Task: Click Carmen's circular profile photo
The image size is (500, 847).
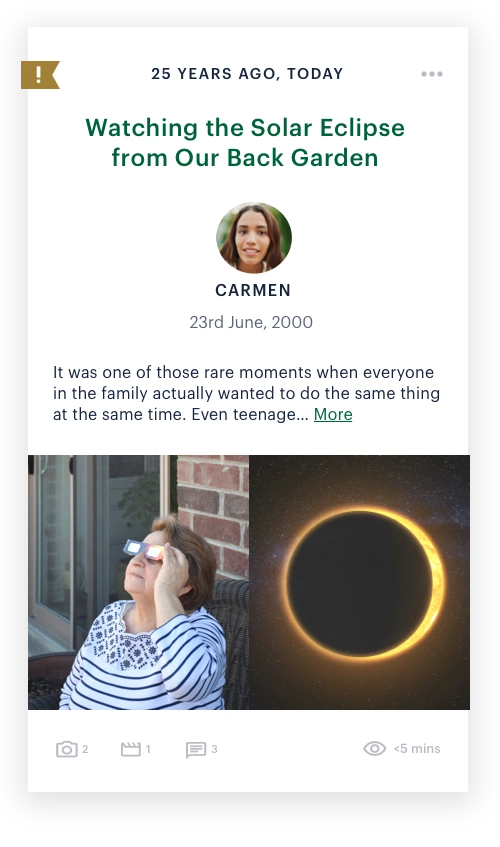Action: pyautogui.click(x=254, y=238)
